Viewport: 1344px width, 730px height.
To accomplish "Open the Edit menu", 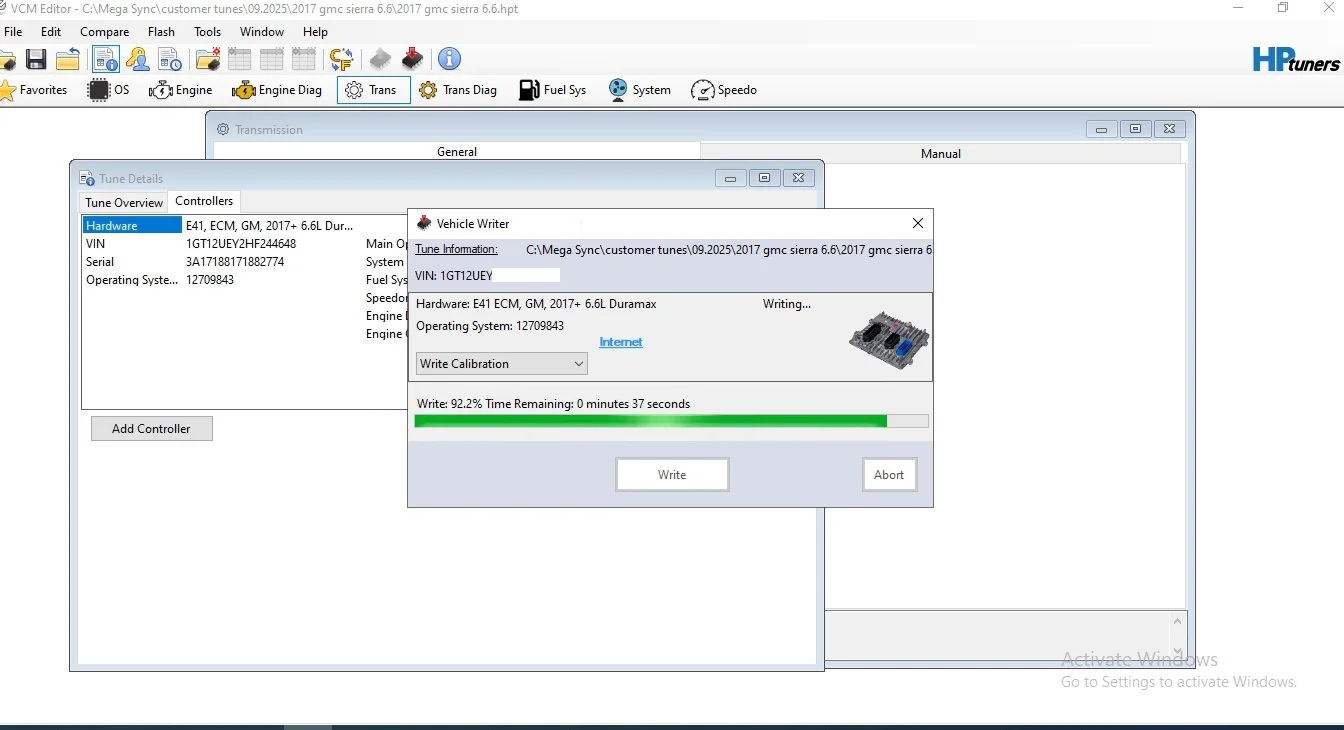I will tap(51, 32).
